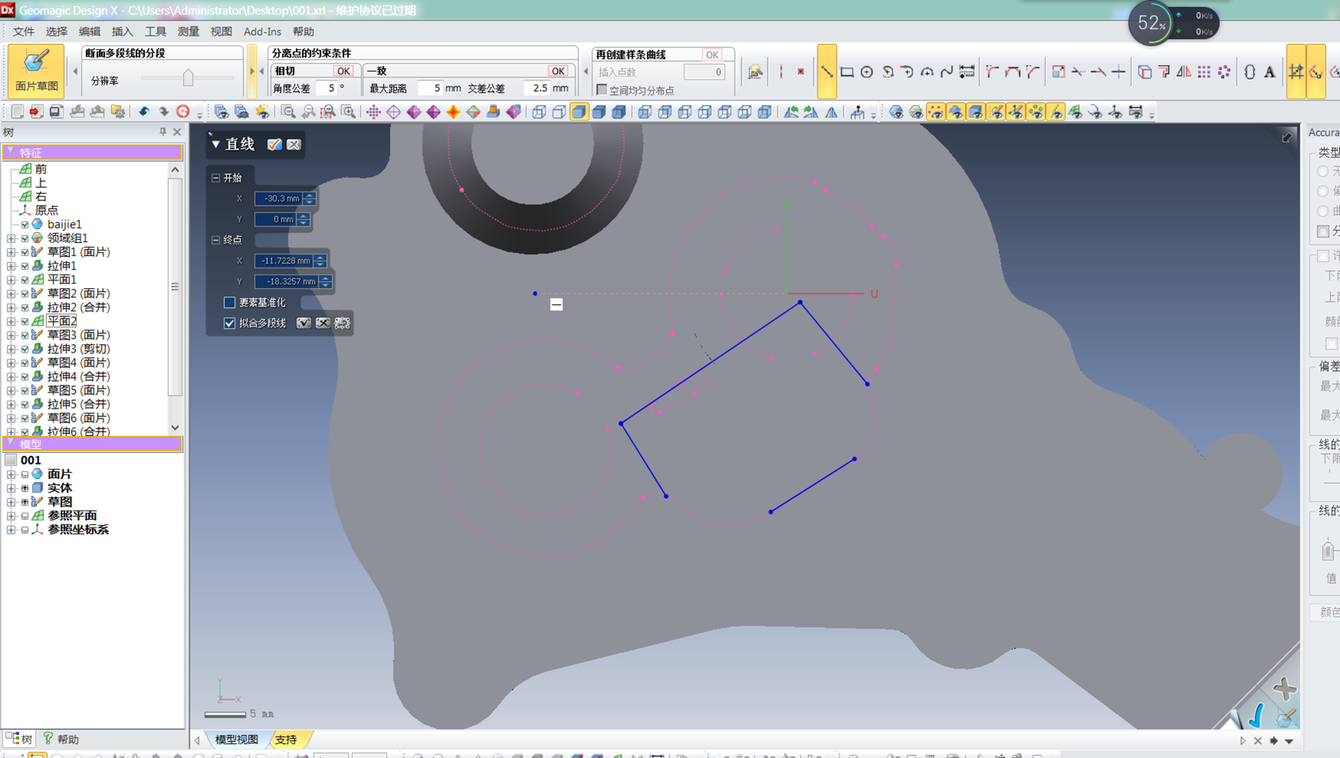Click the trim tool icon
Screen dimensions: 1340x758
[x=1078, y=72]
